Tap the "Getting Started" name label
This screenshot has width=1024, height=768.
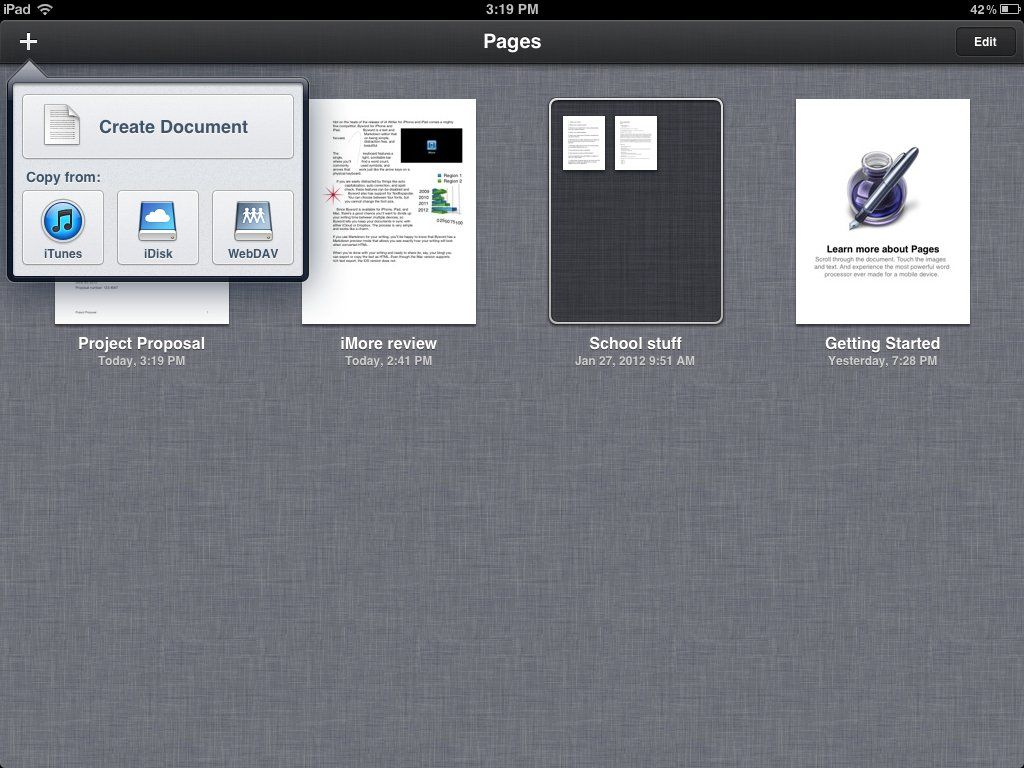[x=882, y=343]
